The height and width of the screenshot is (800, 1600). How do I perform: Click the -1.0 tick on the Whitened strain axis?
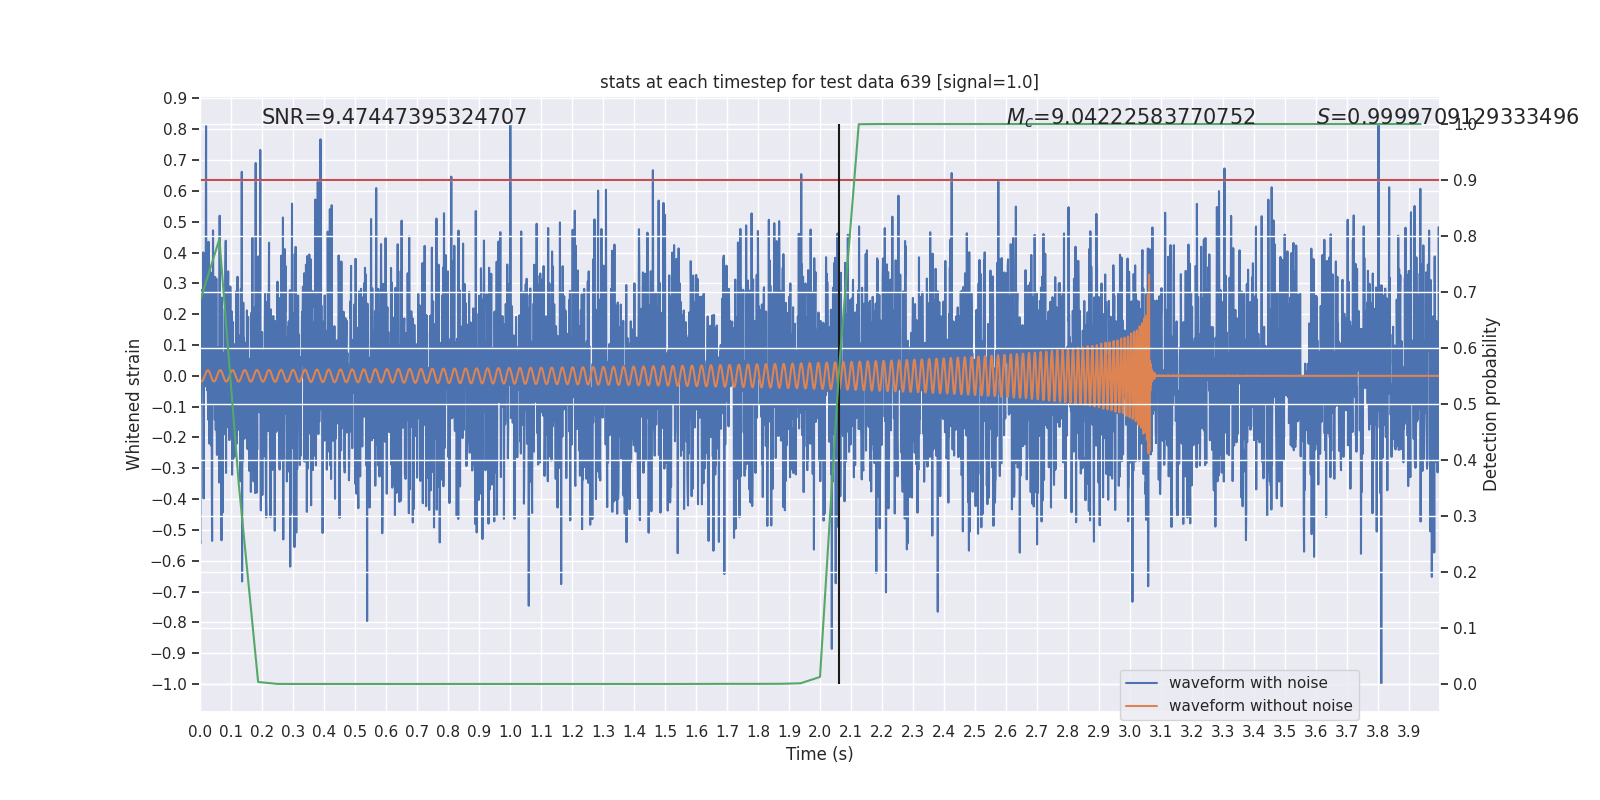[169, 684]
